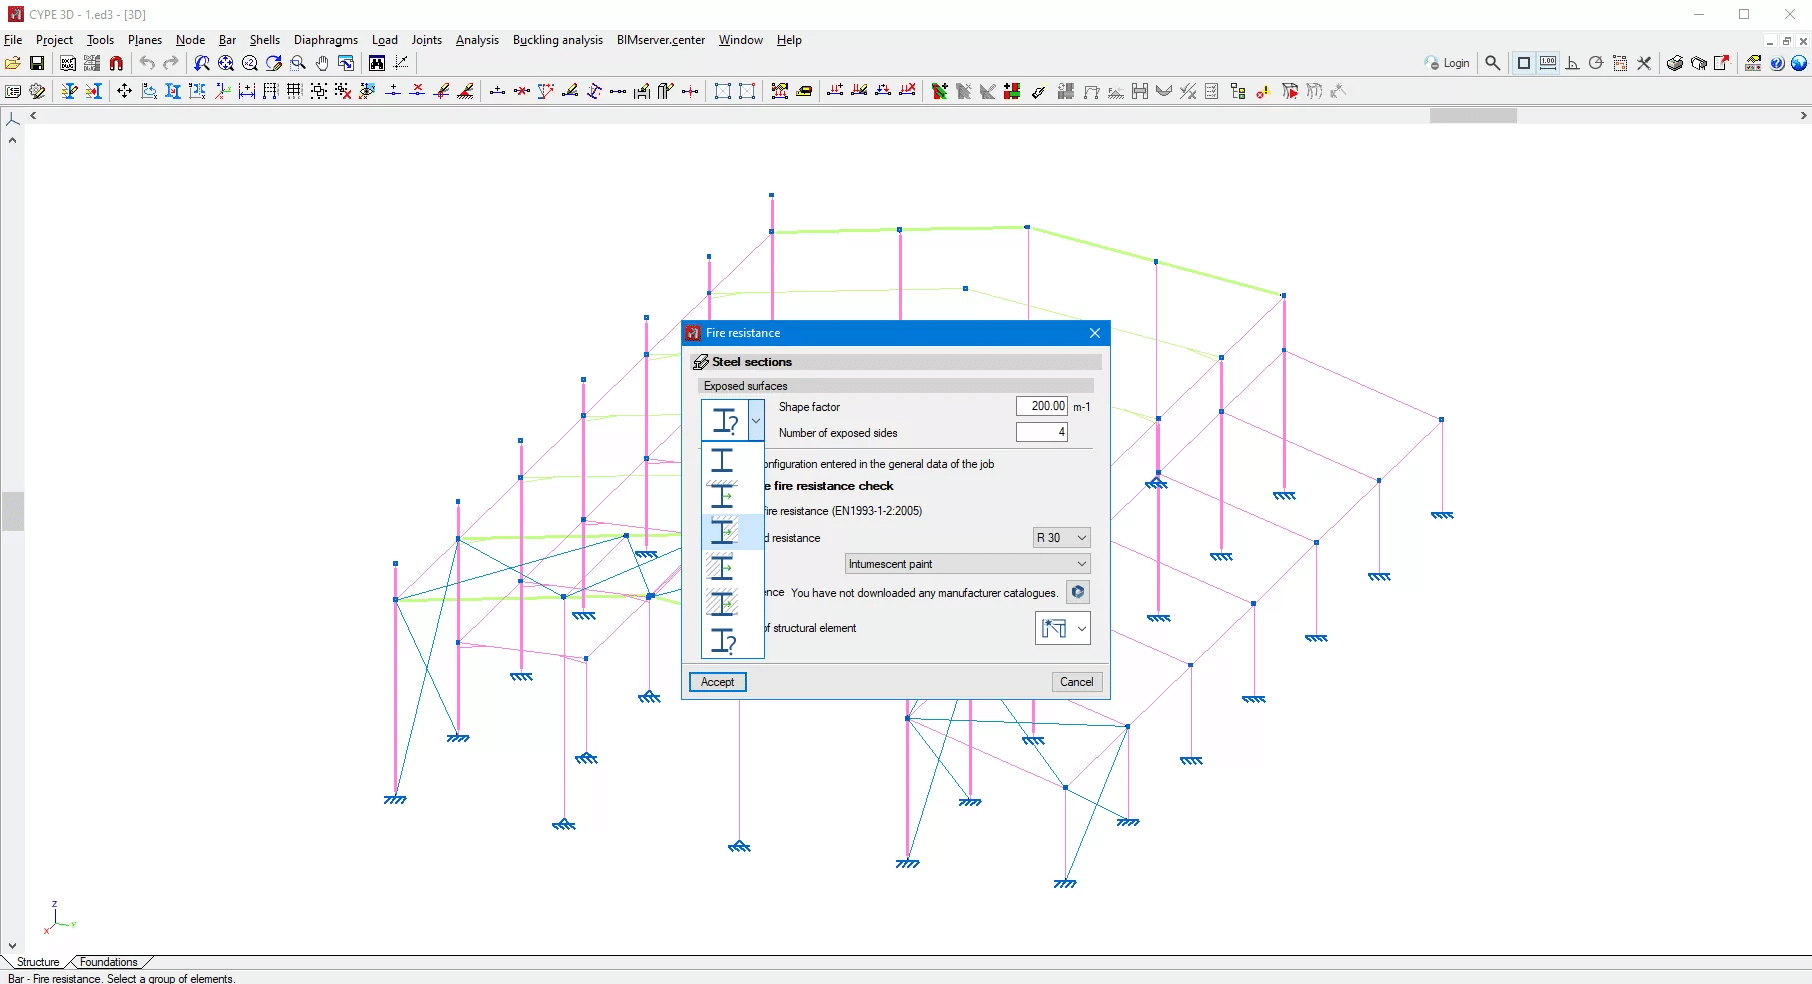The image size is (1812, 984).
Task: Open the structural element type dropdown
Action: point(1061,628)
